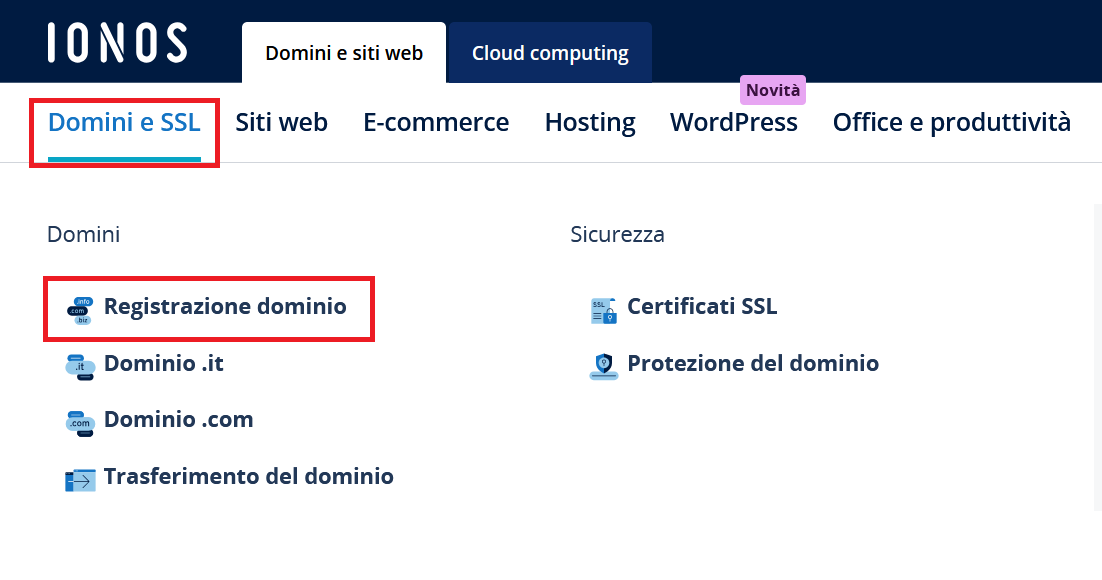The image size is (1102, 580).
Task: Click the IONOS logo
Action: (117, 43)
